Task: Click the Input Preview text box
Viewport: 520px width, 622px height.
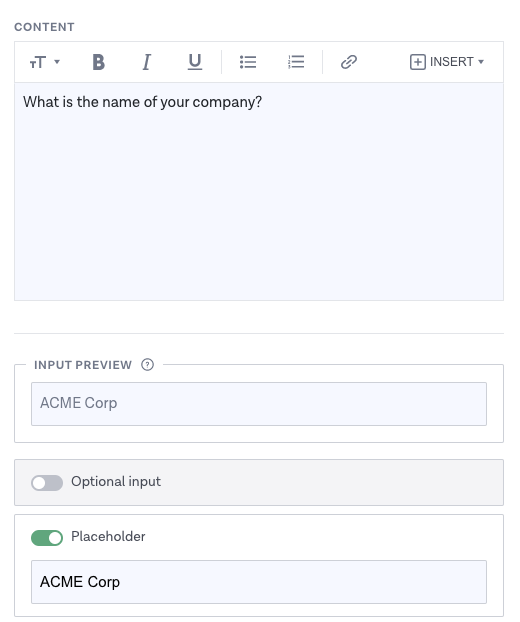Action: coord(259,404)
